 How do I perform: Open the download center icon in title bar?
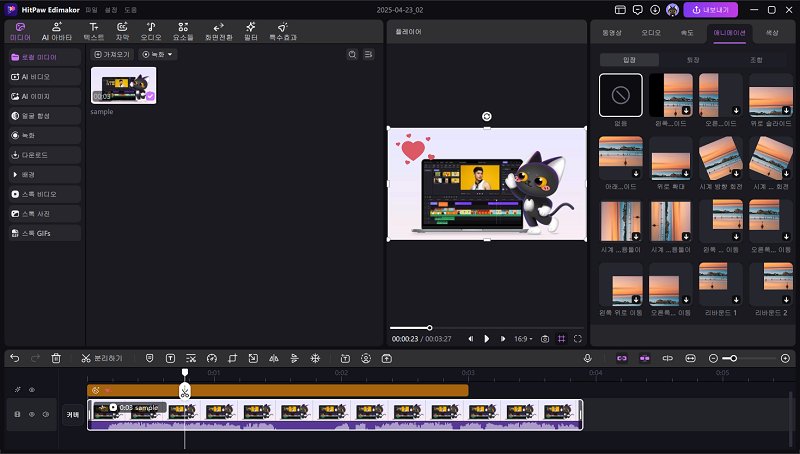coord(655,10)
